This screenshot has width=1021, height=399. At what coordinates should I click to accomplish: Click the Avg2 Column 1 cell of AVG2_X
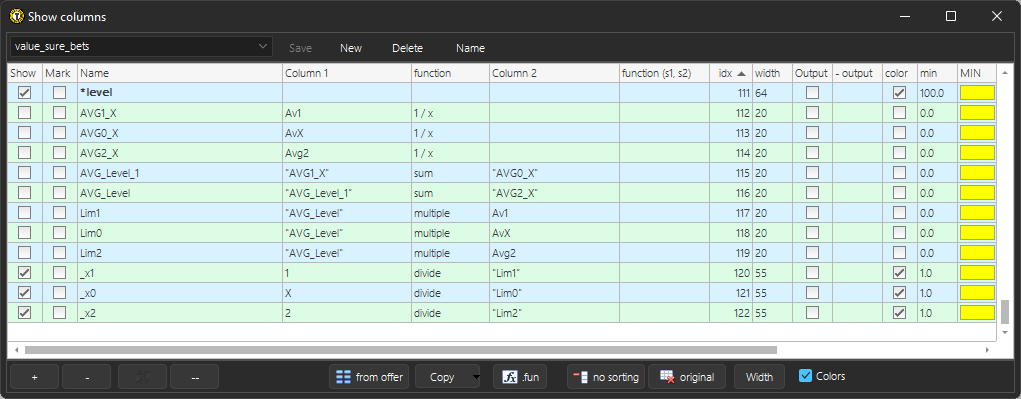point(347,153)
